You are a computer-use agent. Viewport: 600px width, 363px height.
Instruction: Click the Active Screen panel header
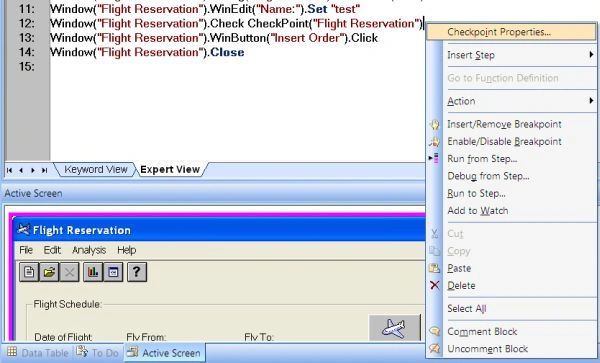click(214, 193)
